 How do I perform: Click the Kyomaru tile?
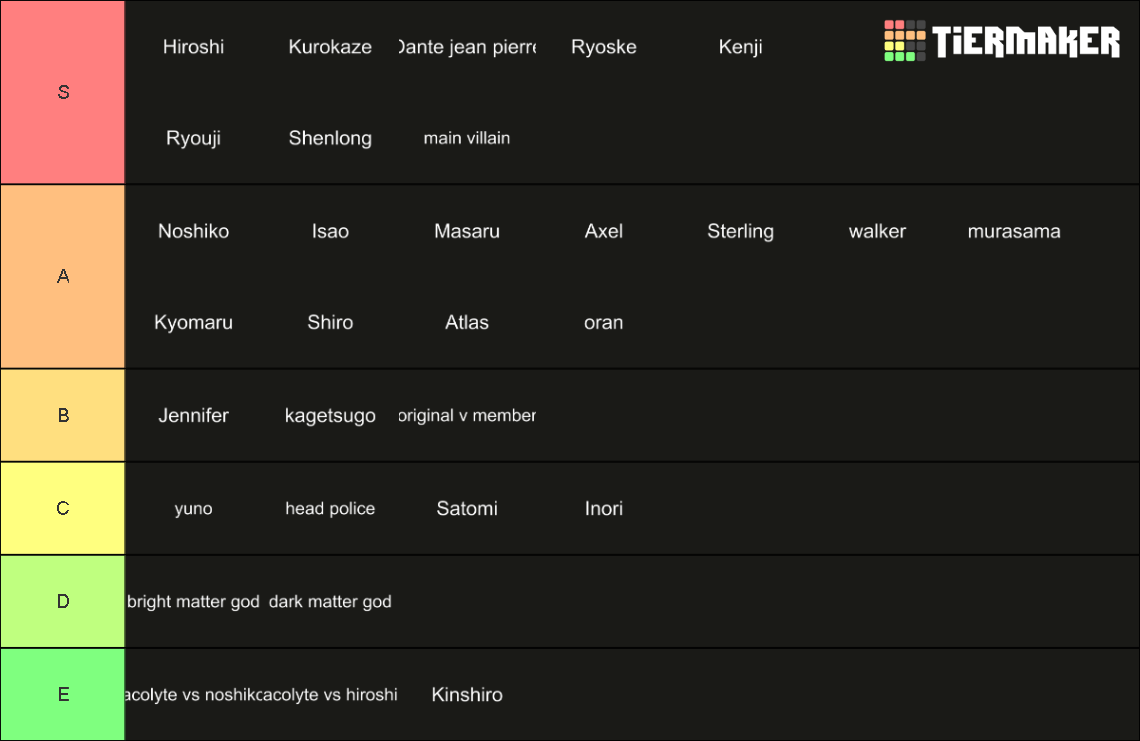(193, 322)
